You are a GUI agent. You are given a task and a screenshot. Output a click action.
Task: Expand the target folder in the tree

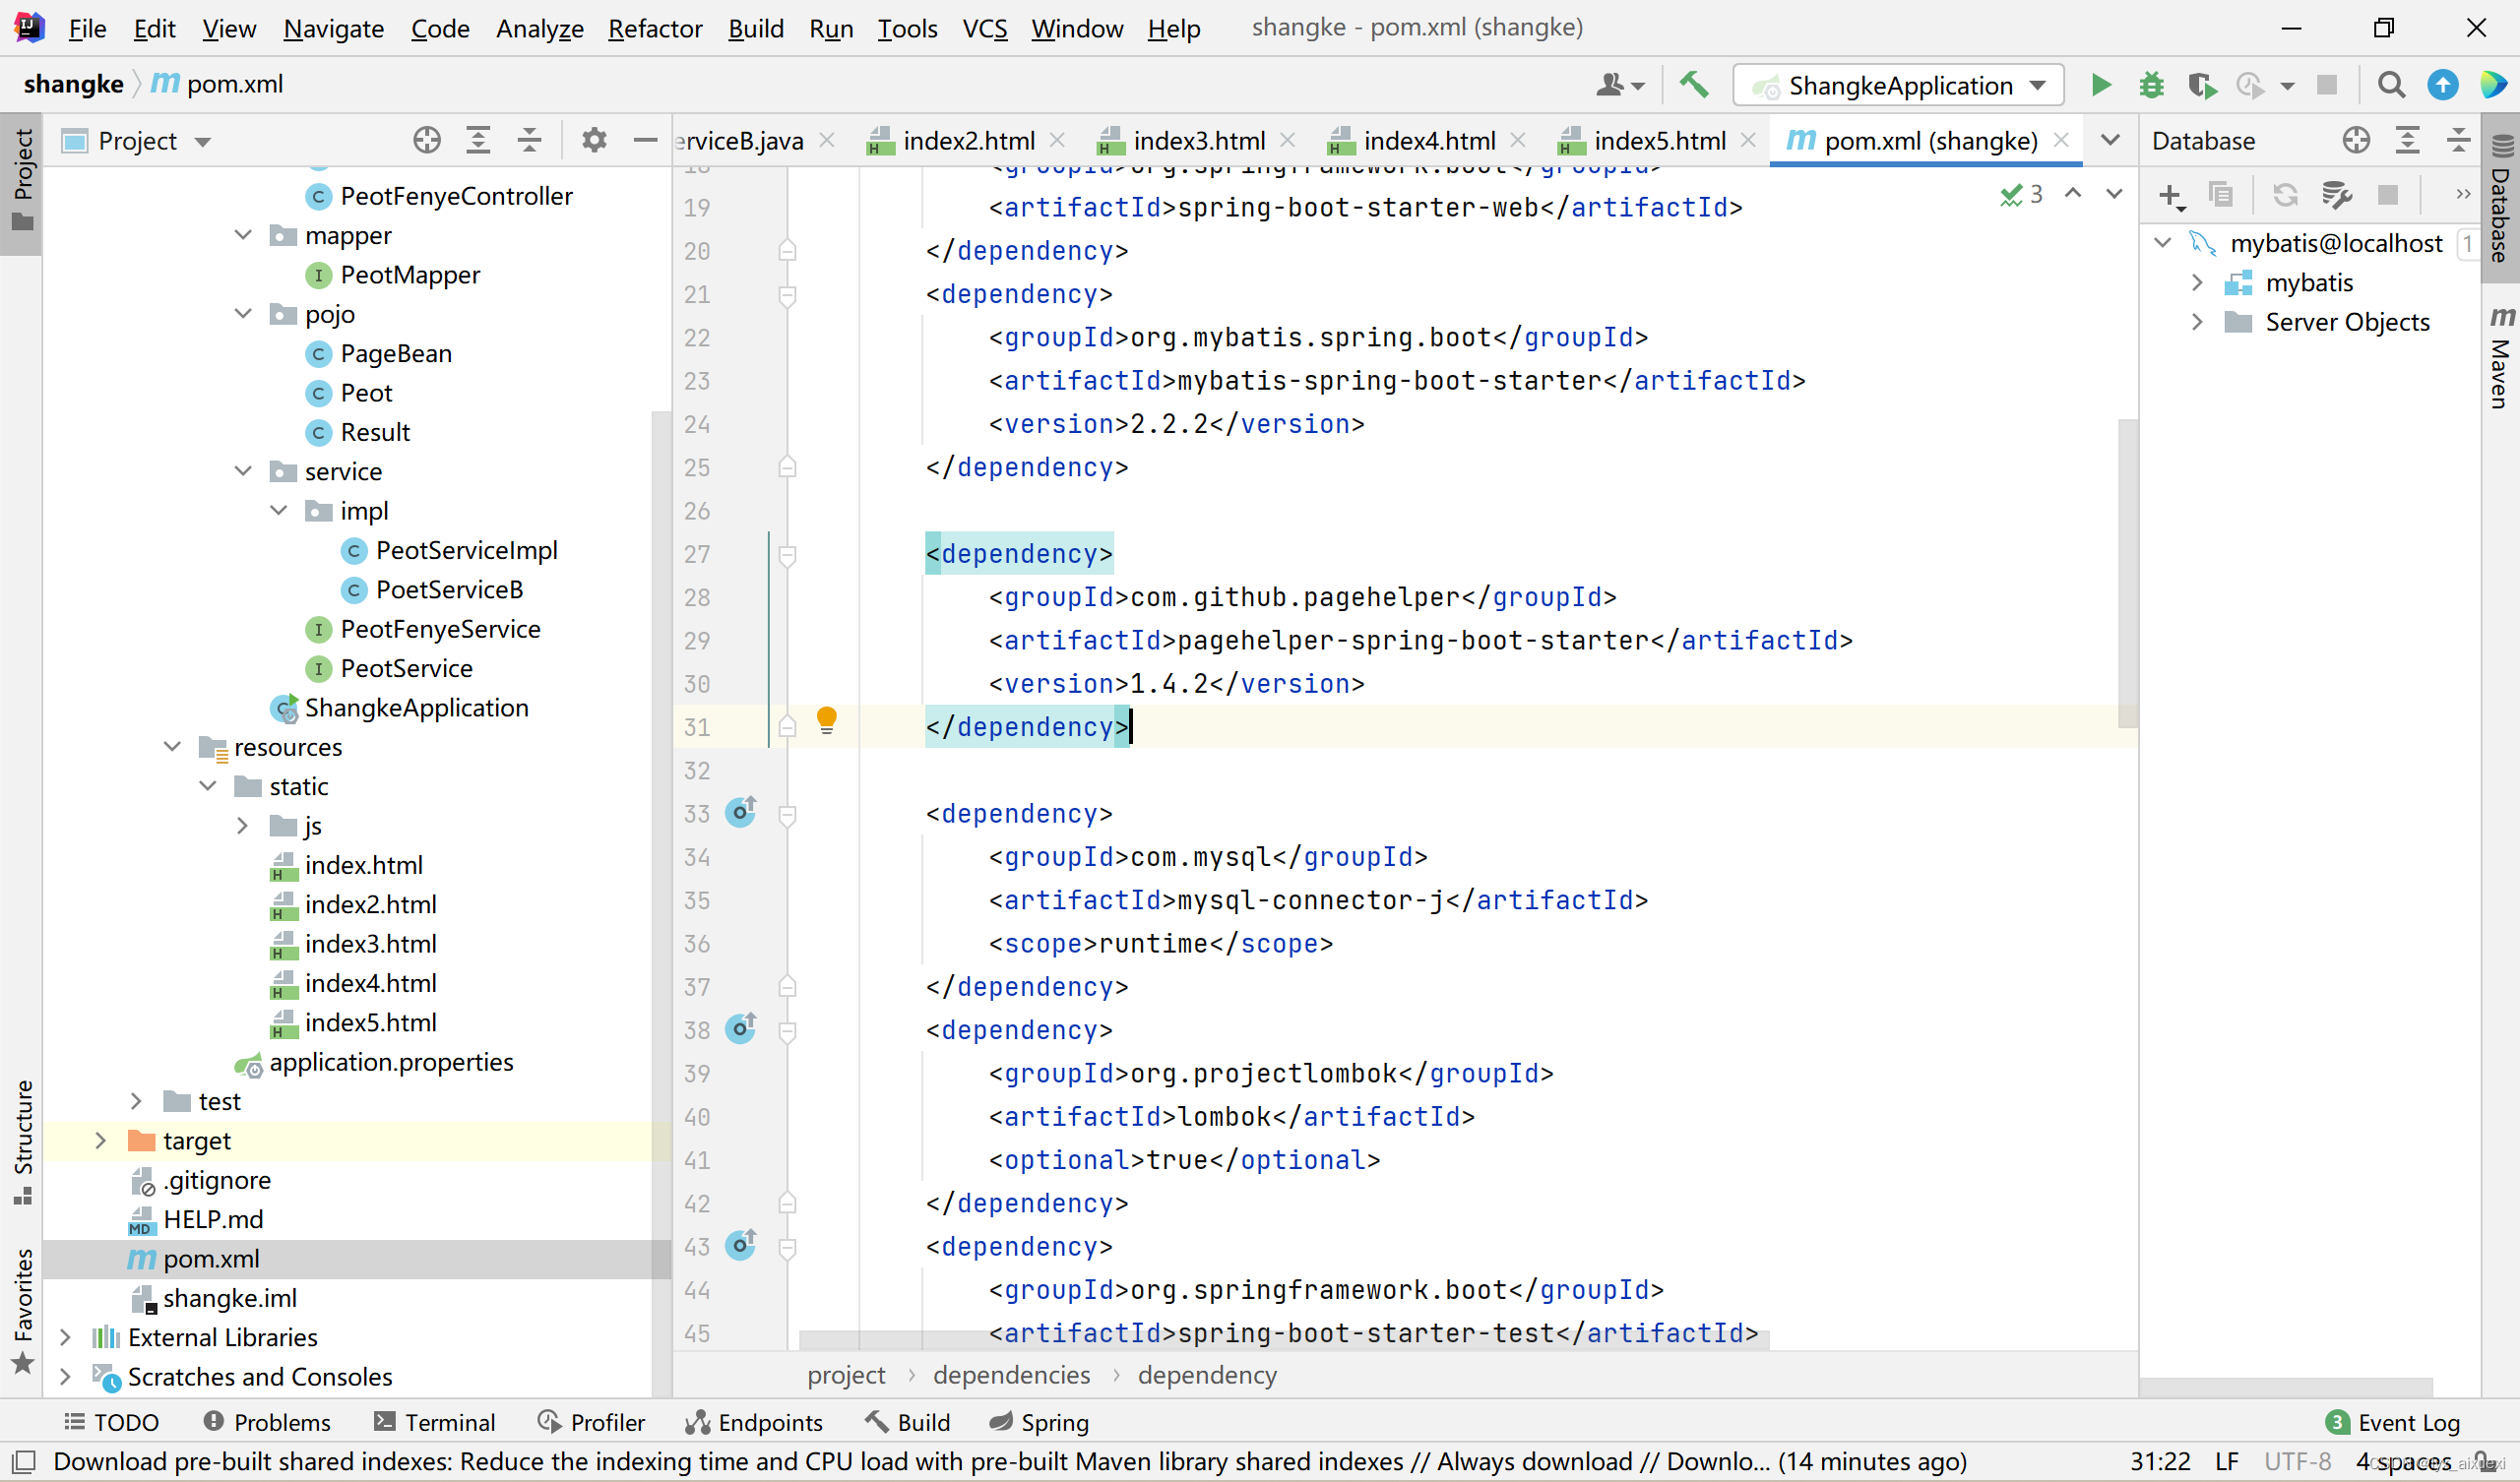point(100,1140)
